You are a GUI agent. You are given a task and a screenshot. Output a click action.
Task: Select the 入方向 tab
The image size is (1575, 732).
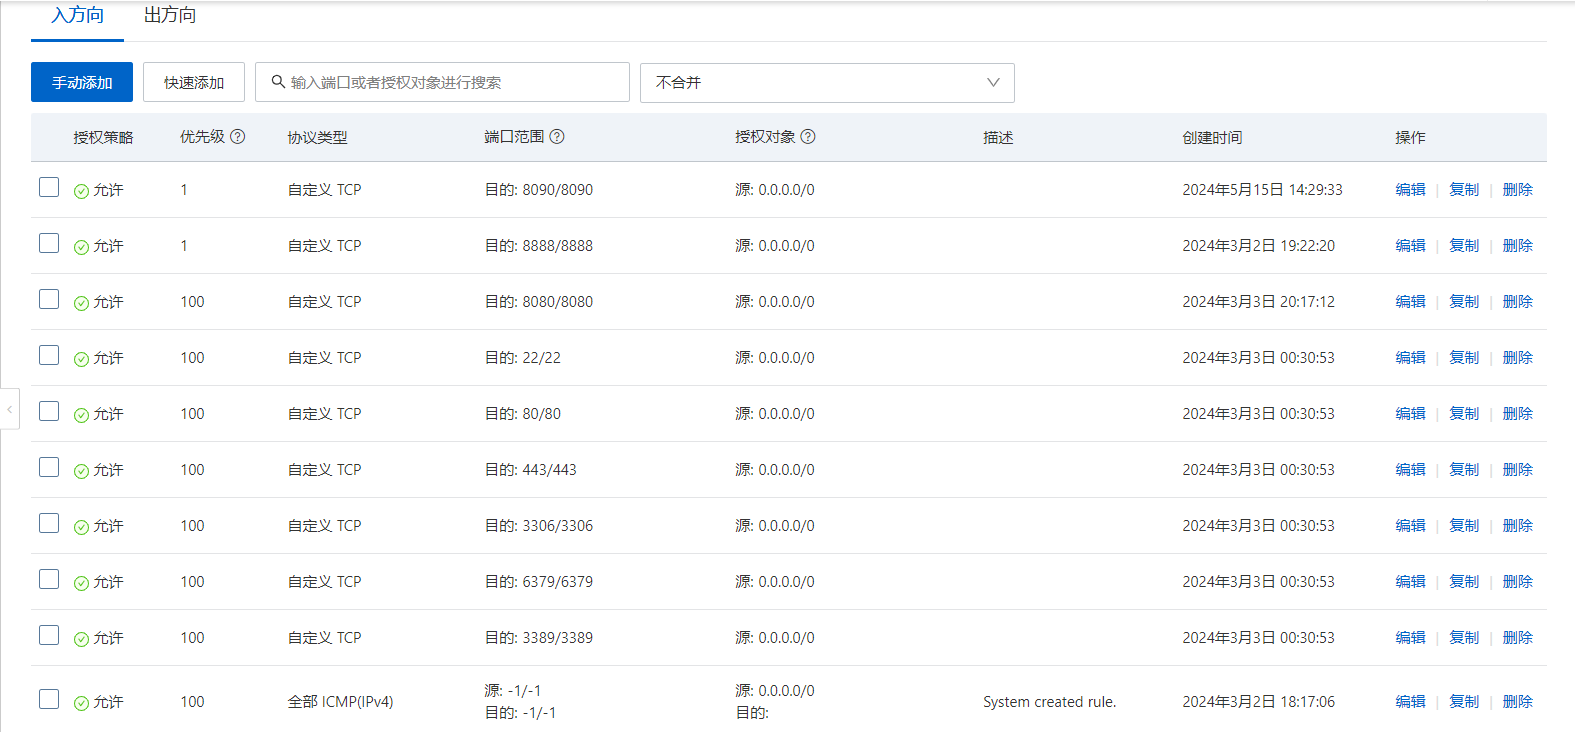click(77, 16)
